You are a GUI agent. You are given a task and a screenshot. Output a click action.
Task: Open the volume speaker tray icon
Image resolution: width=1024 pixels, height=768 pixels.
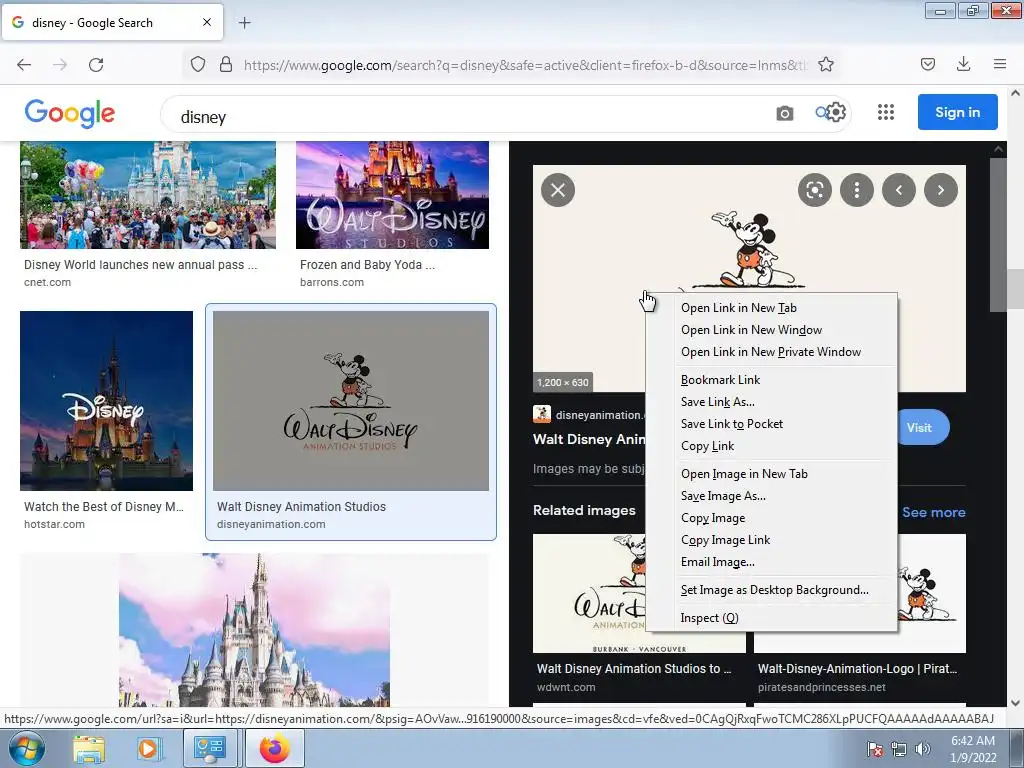922,749
